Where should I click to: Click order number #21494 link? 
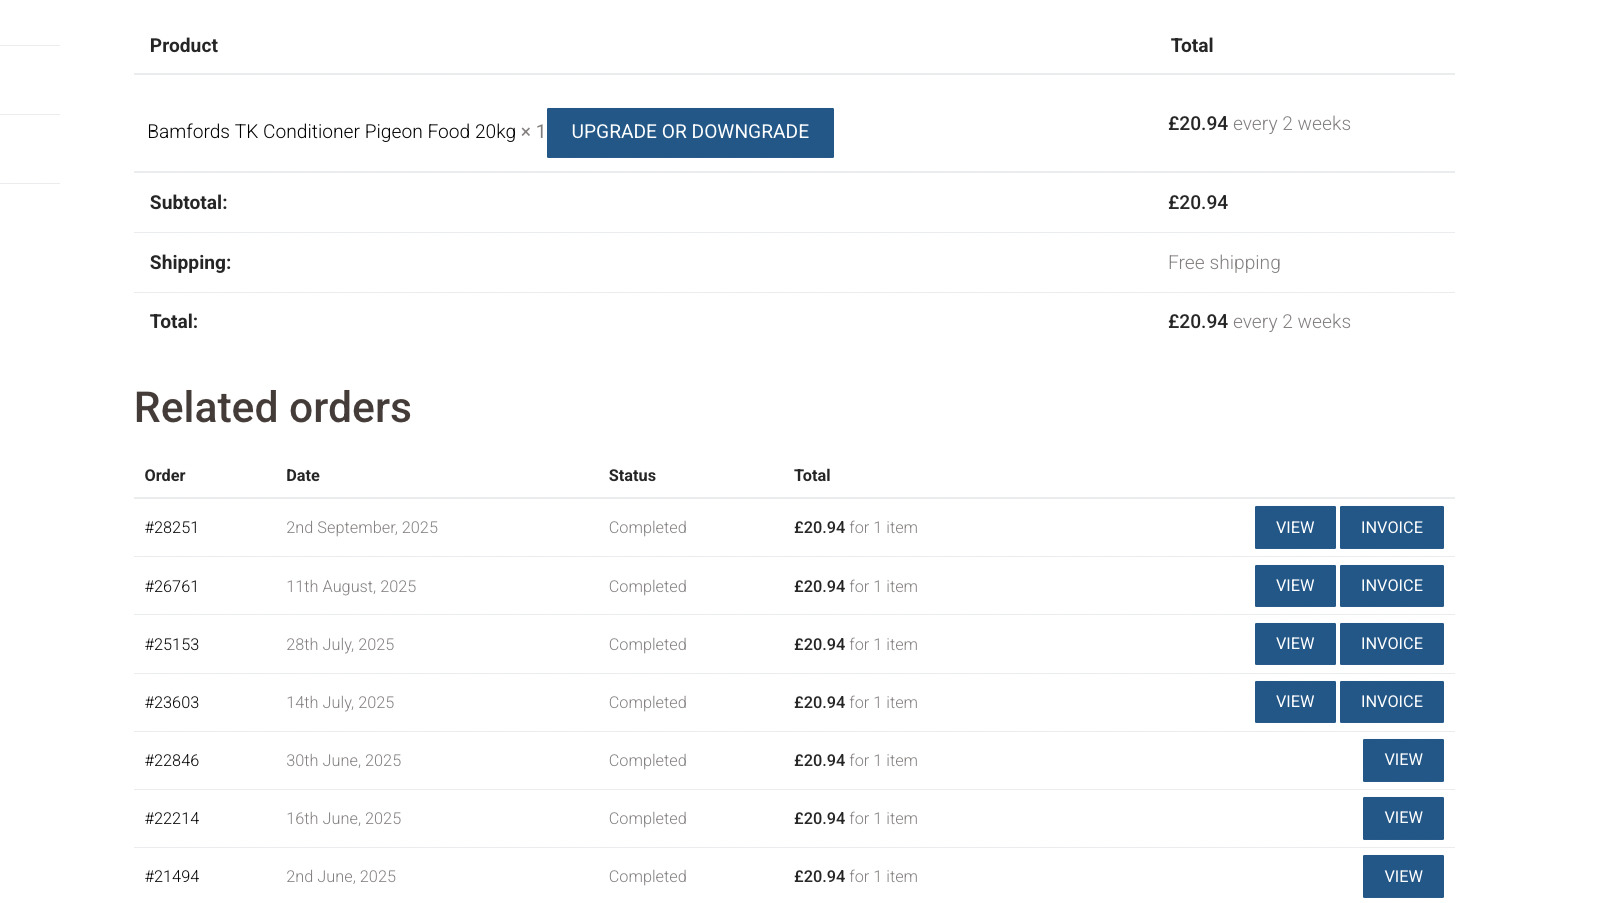pos(172,876)
